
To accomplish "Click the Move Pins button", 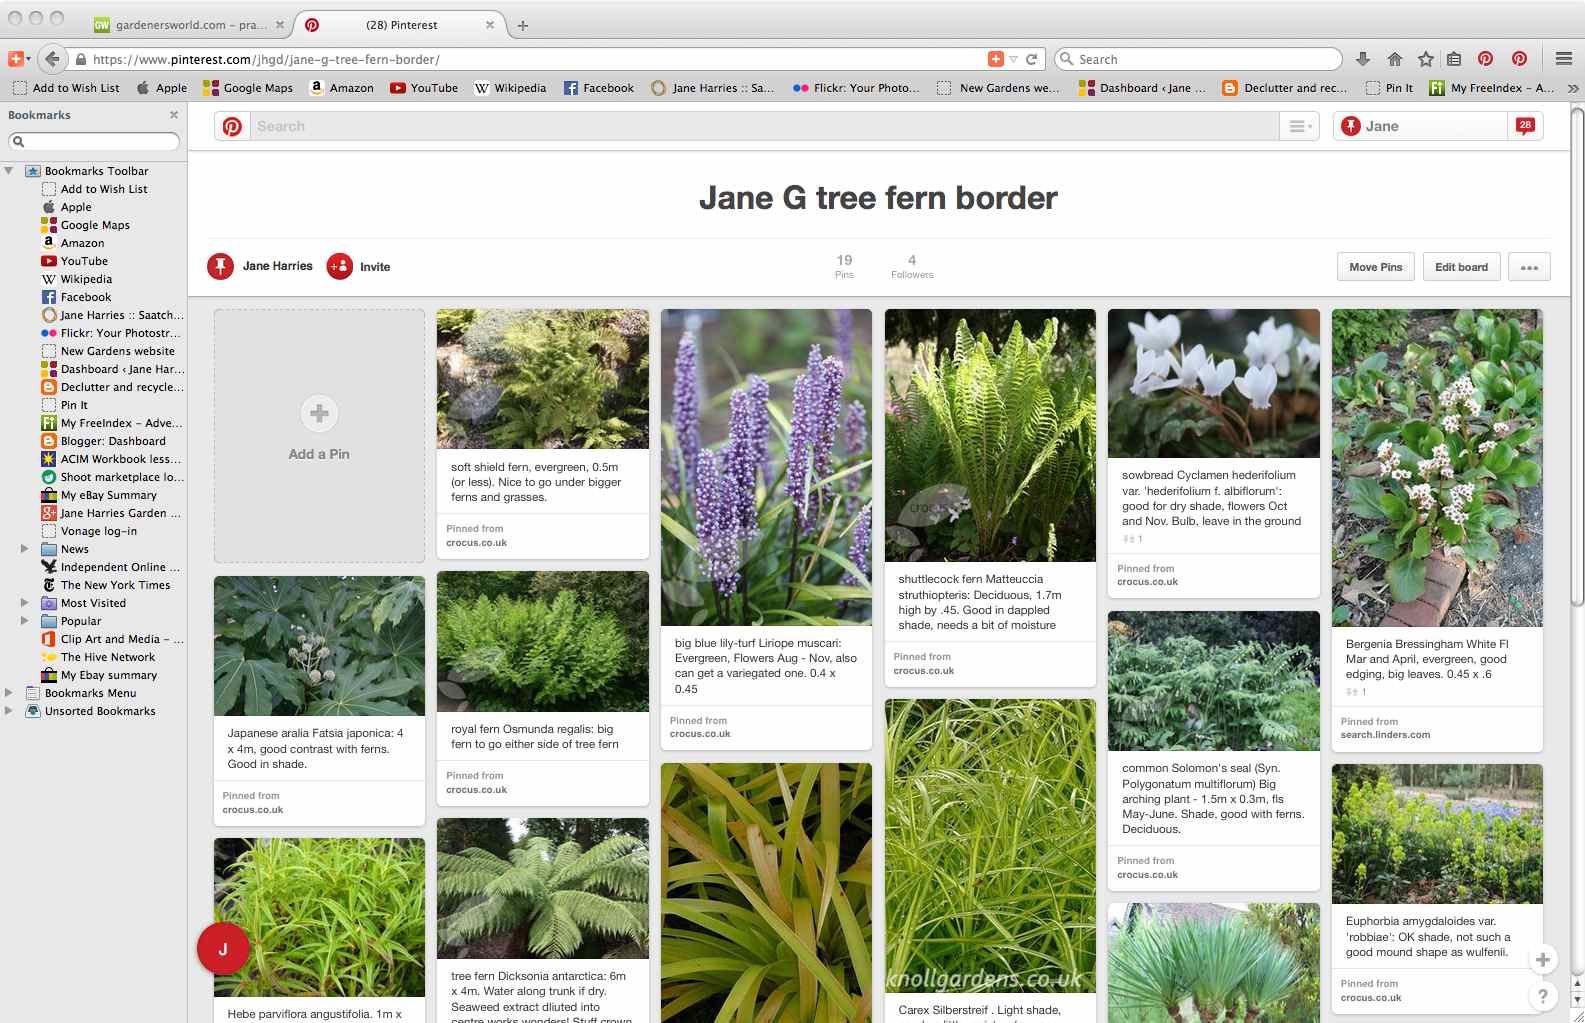I will [x=1375, y=267].
